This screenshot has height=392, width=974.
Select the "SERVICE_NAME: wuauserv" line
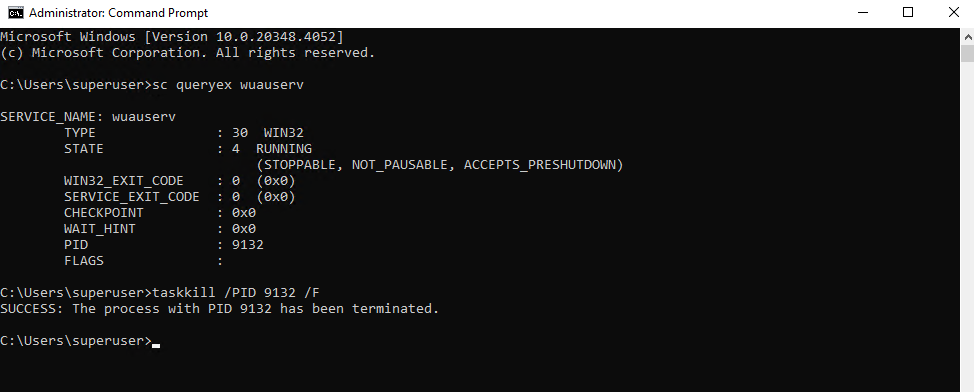pos(88,117)
